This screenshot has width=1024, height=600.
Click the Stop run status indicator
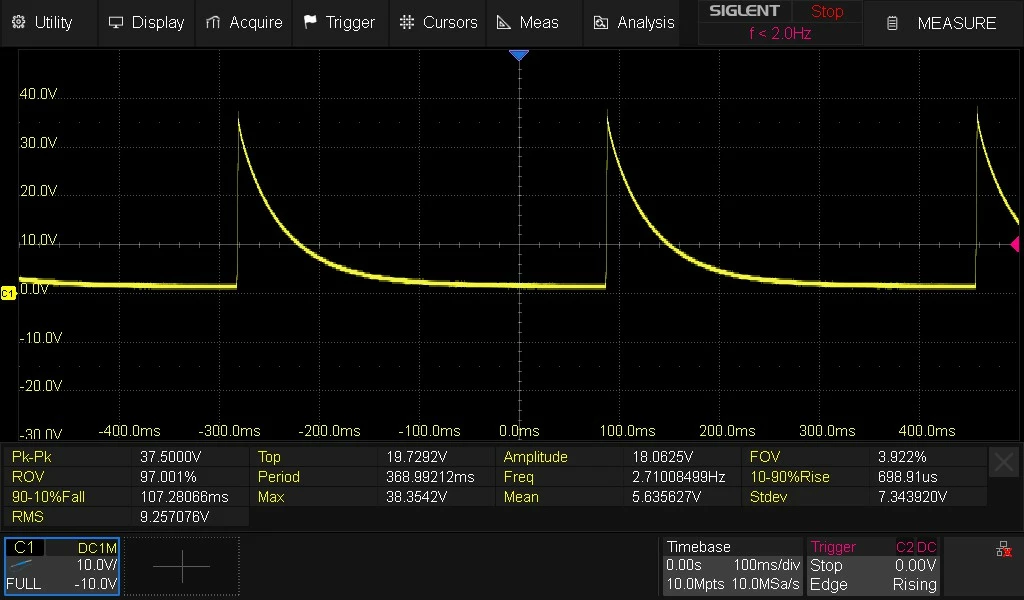click(x=827, y=12)
